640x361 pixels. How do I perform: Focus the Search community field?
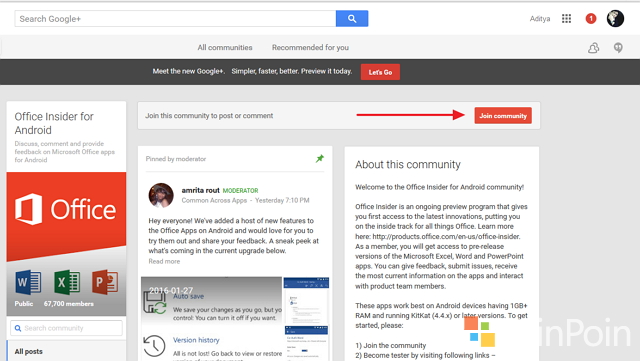(x=66, y=328)
